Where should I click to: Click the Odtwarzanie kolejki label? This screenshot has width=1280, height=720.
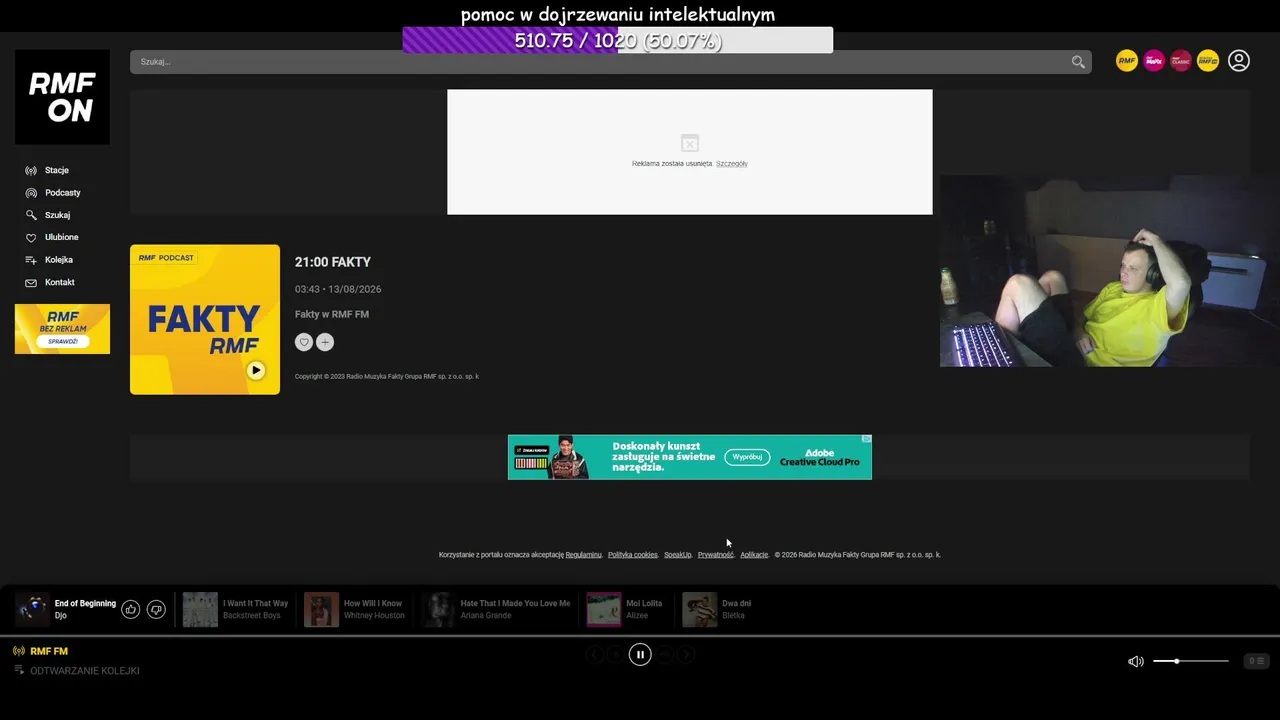coord(85,671)
